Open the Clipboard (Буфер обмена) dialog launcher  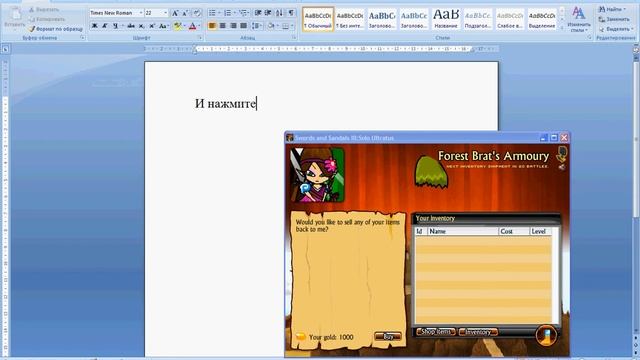coord(82,38)
